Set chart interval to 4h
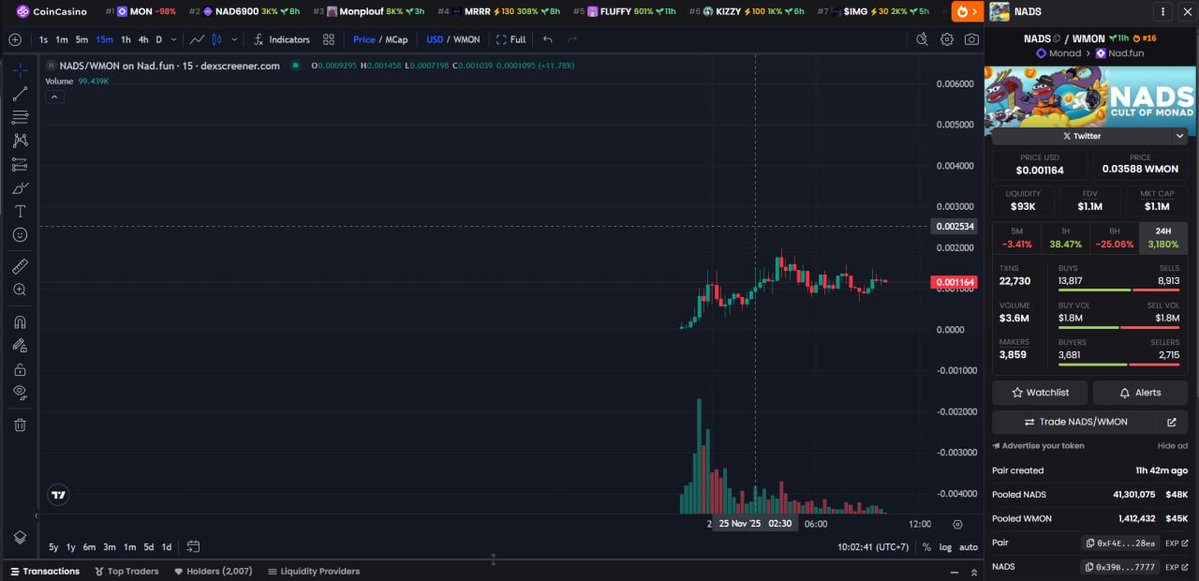Image resolution: width=1199 pixels, height=581 pixels. click(143, 40)
